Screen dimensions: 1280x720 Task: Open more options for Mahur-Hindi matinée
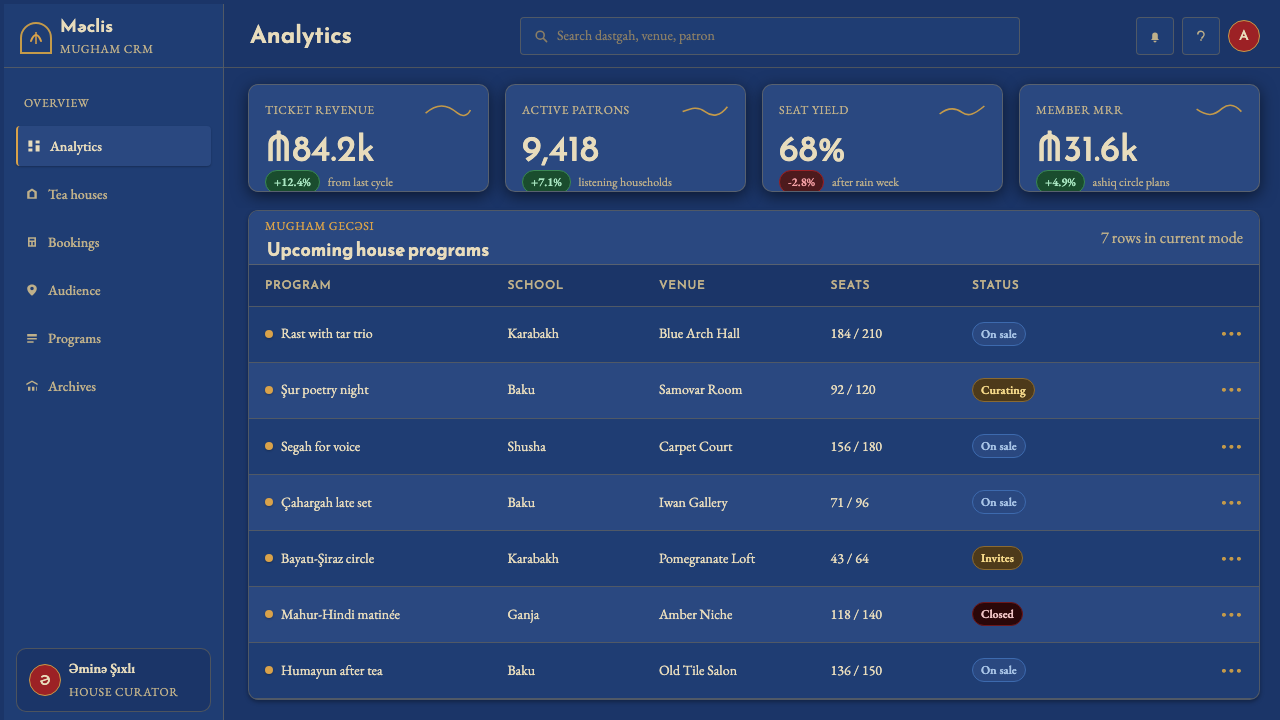[1231, 614]
